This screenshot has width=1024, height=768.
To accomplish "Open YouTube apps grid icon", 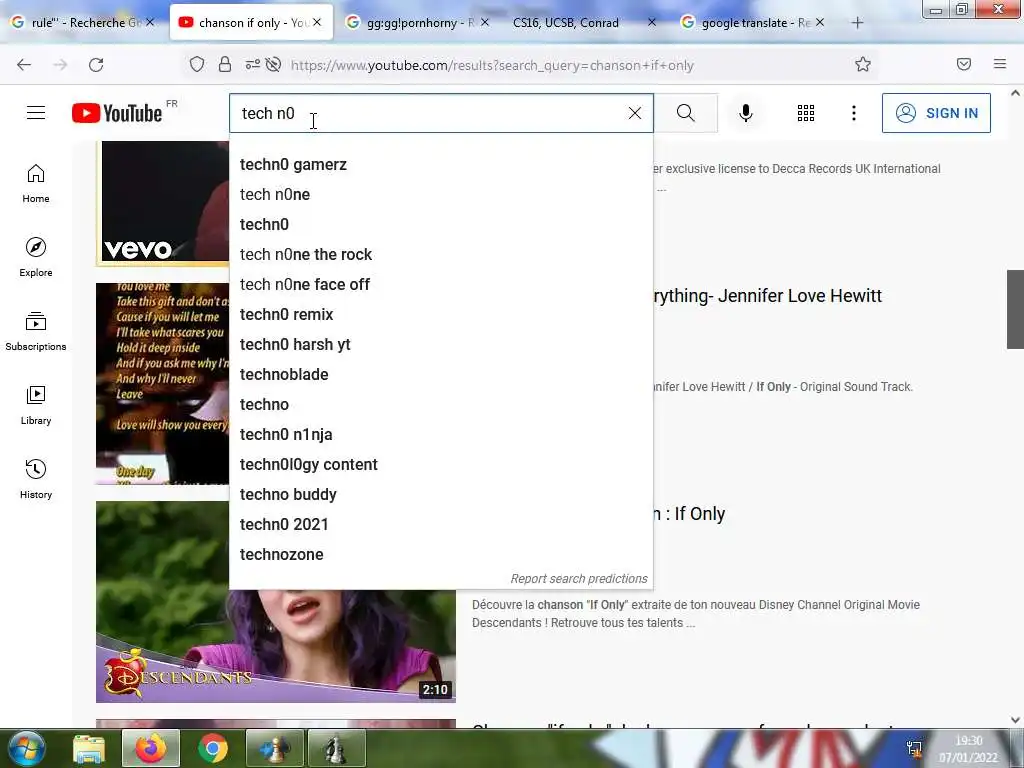I will coord(806,113).
